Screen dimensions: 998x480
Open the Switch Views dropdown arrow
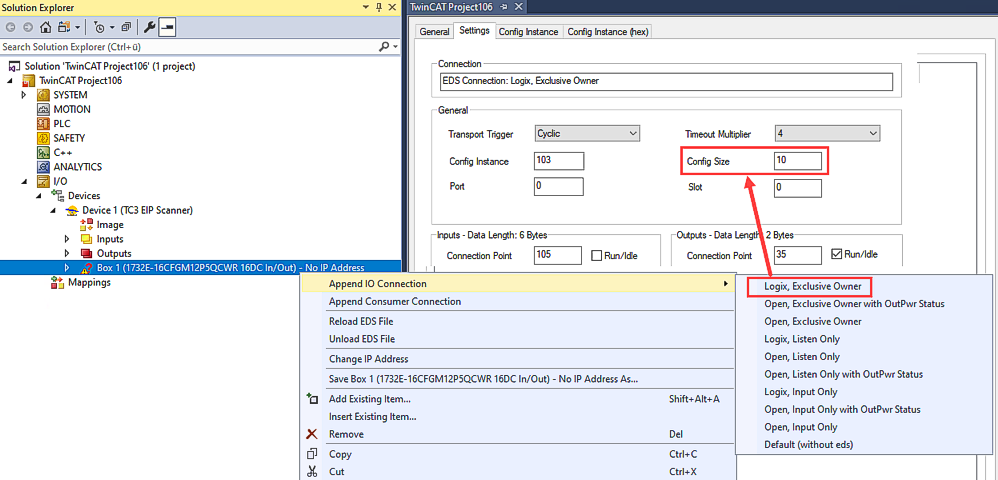[x=77, y=27]
